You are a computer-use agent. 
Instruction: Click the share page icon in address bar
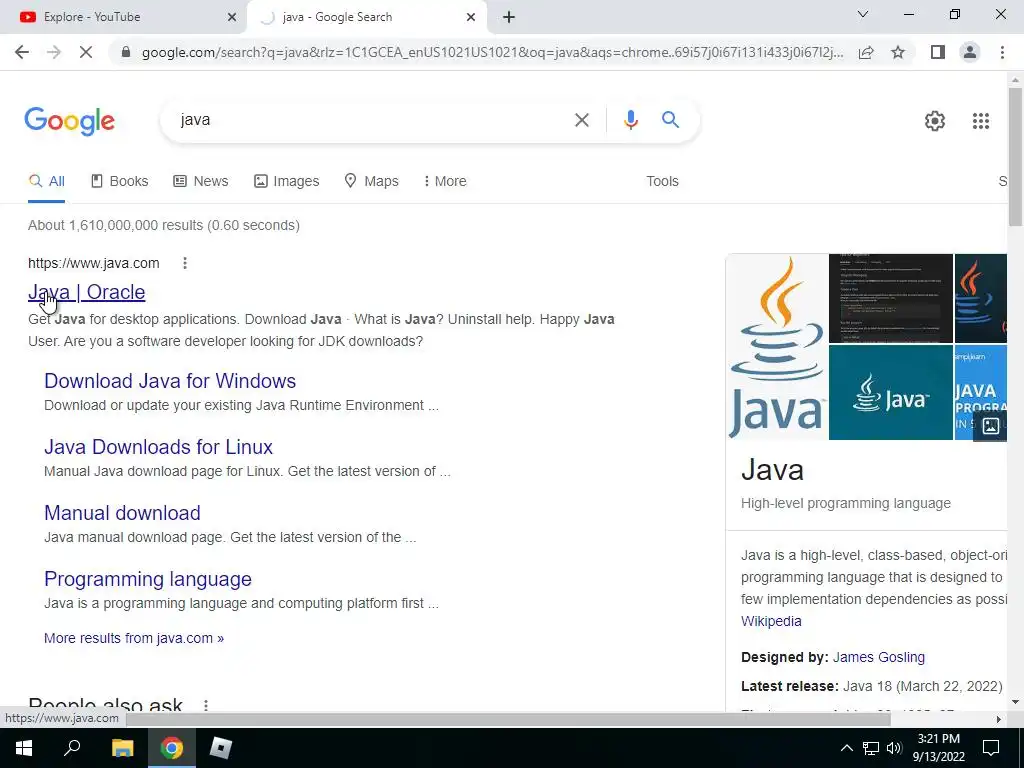866,52
